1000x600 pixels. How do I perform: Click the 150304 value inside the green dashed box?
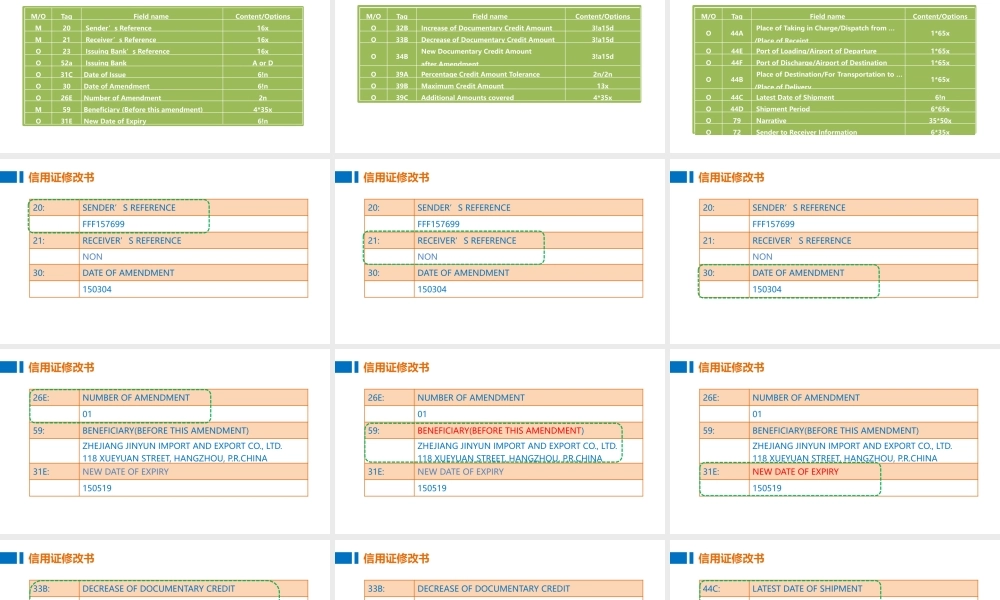point(766,289)
